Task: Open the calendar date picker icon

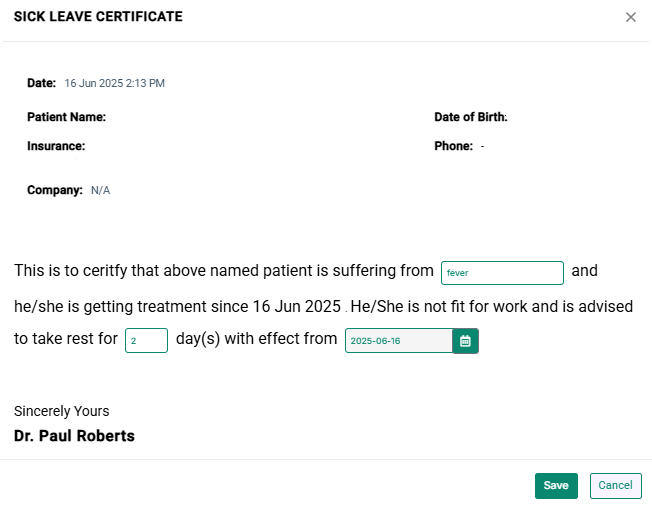Action: [x=465, y=341]
